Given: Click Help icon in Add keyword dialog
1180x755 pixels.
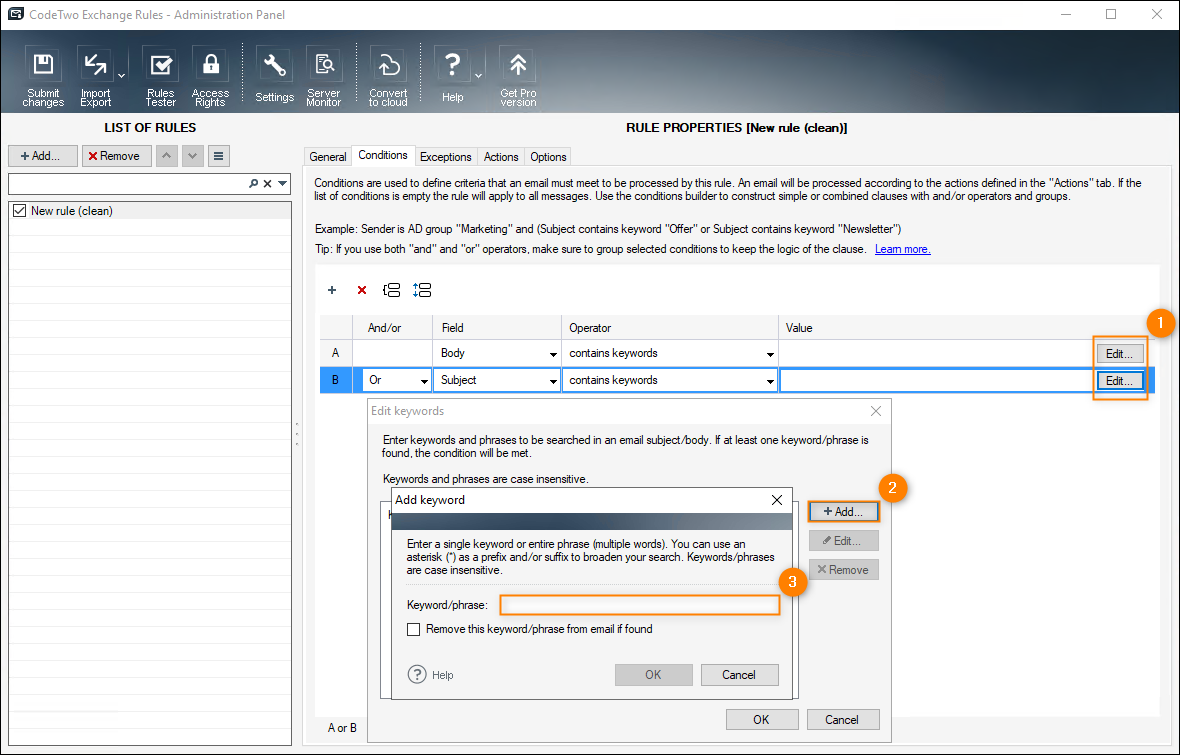Looking at the screenshot, I should pos(417,674).
